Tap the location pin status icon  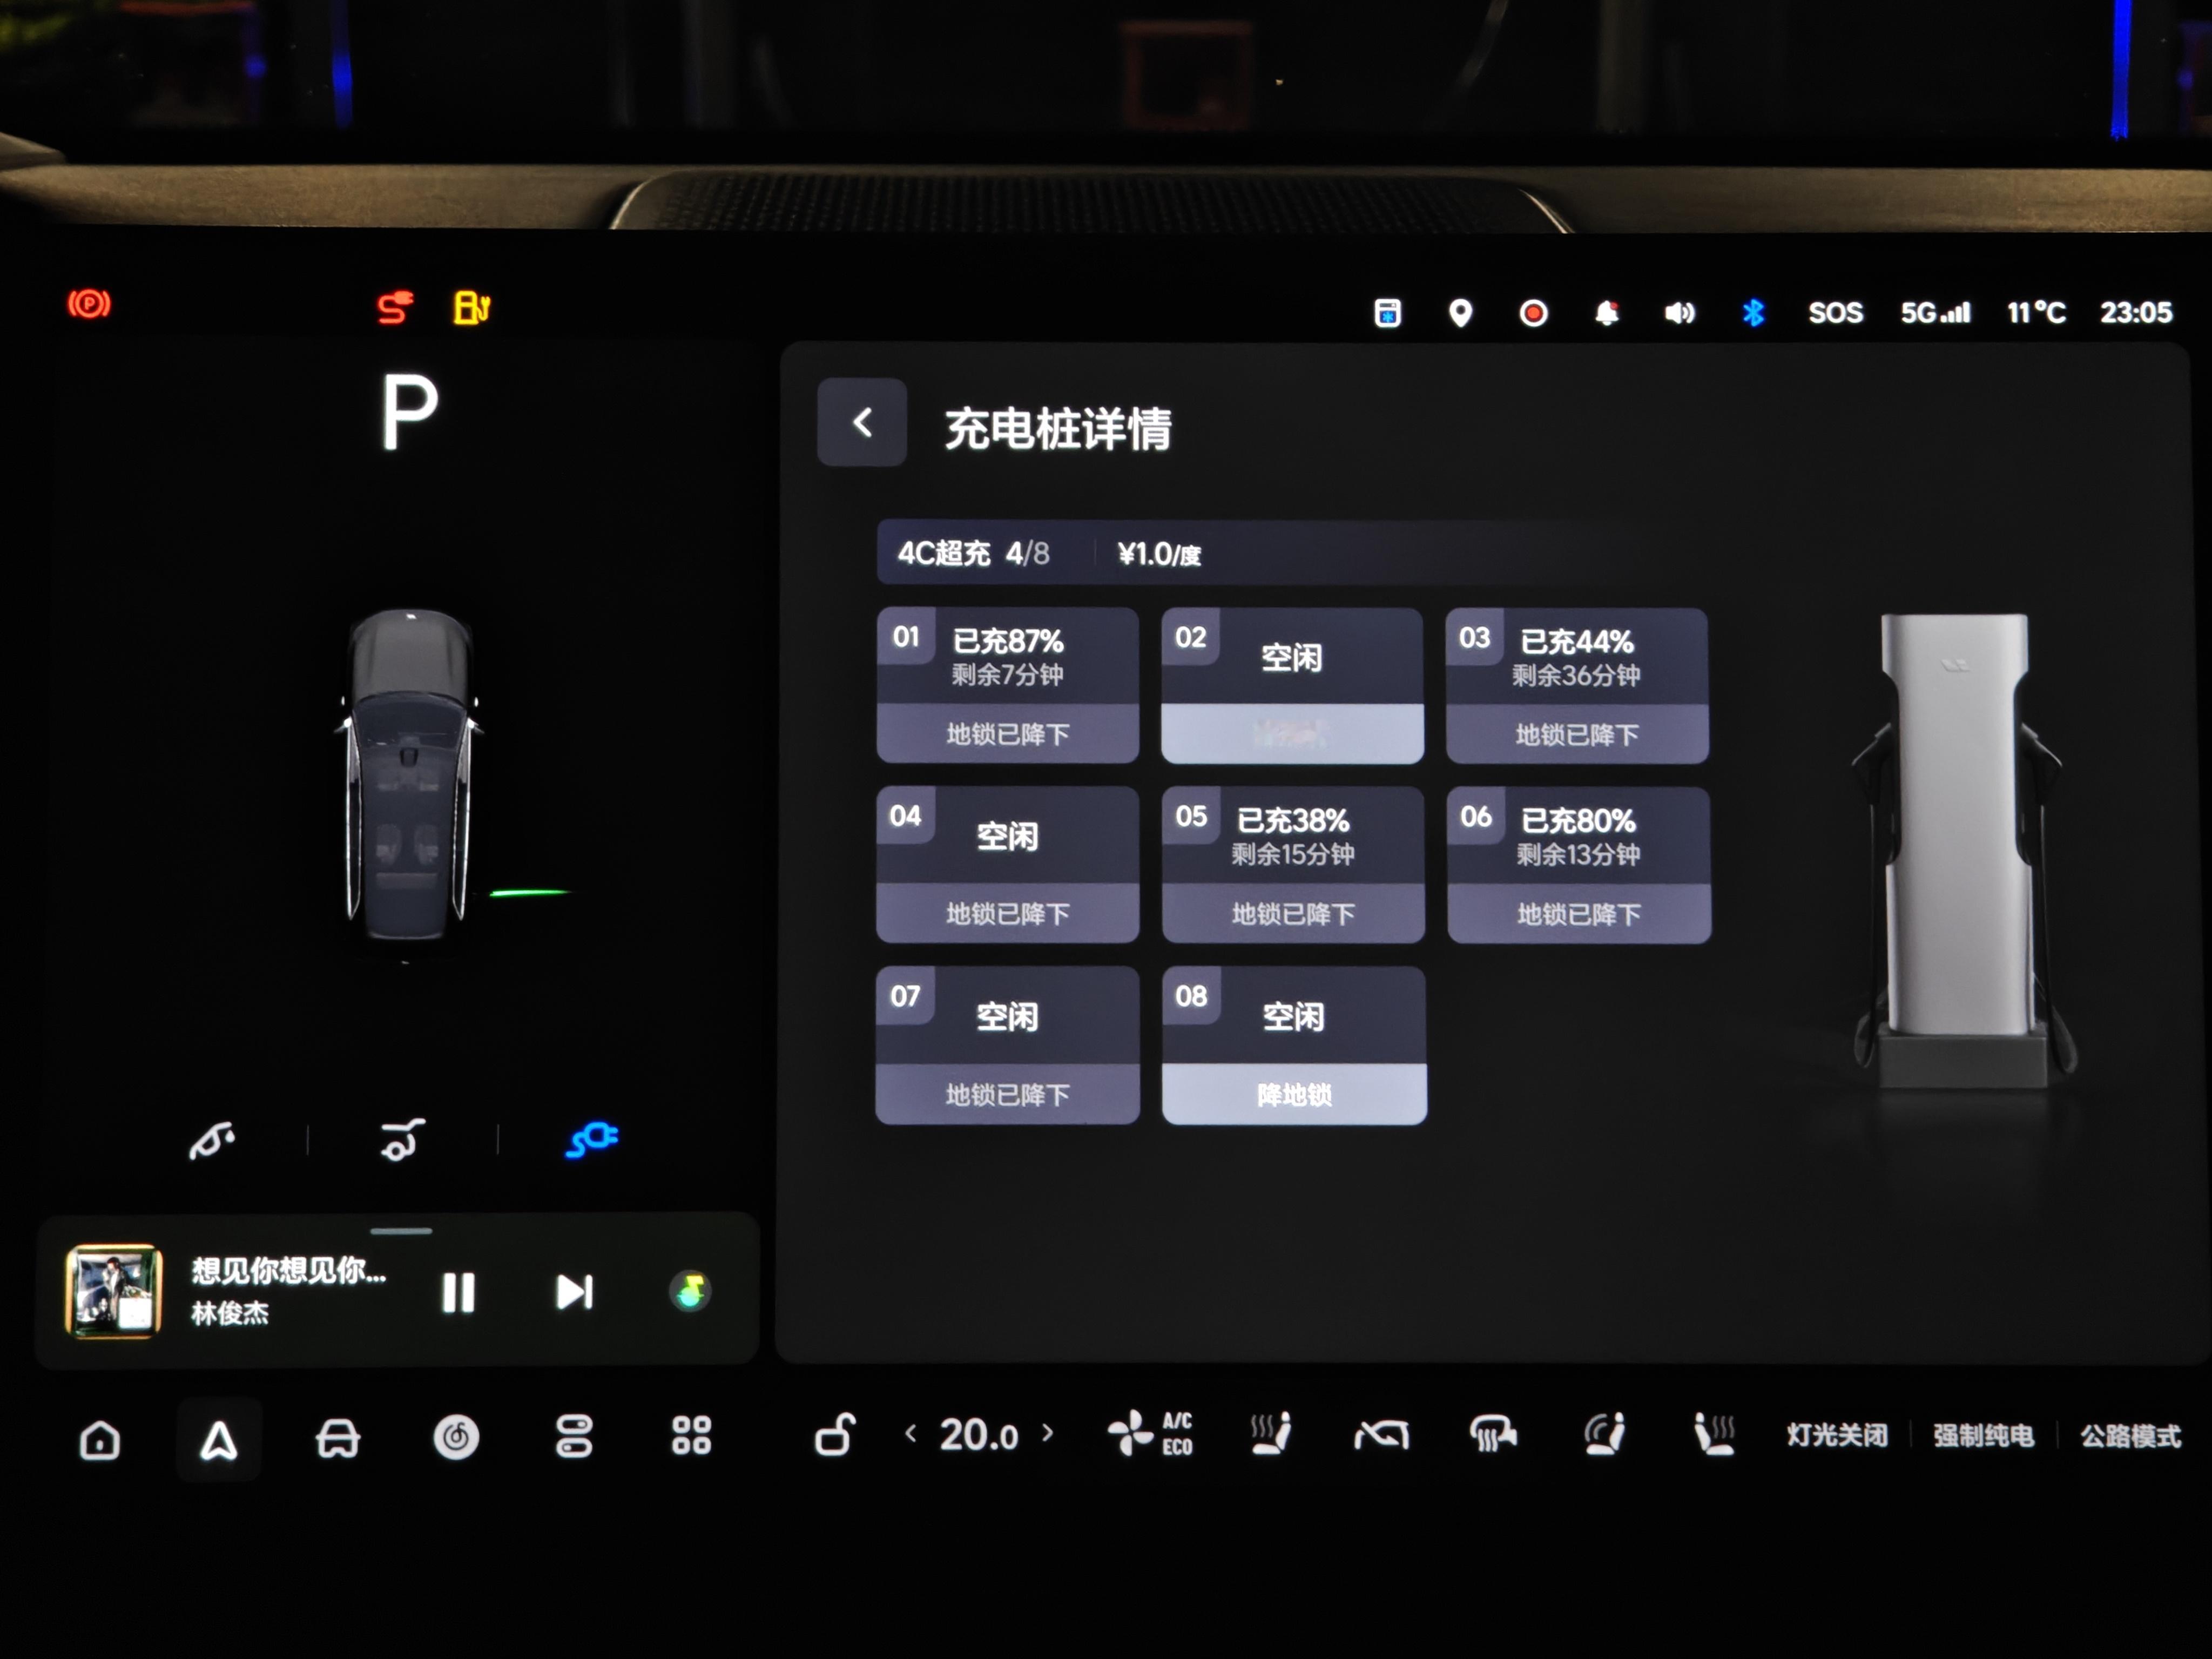click(x=1460, y=313)
